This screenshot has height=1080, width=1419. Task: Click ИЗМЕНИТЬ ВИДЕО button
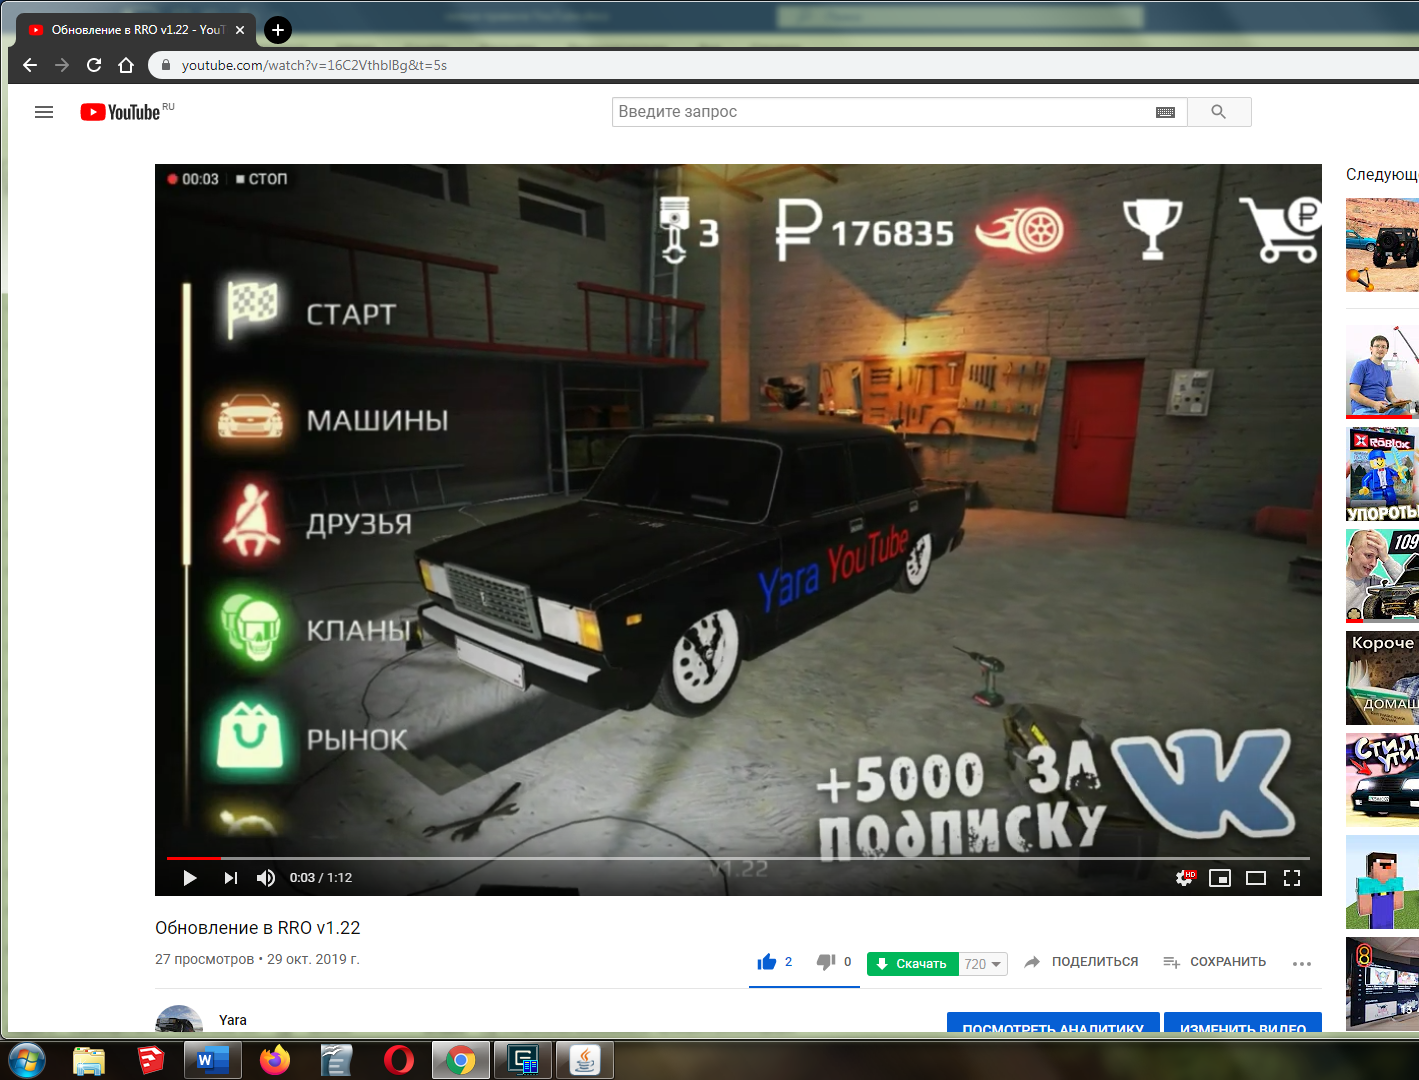pyautogui.click(x=1243, y=1023)
